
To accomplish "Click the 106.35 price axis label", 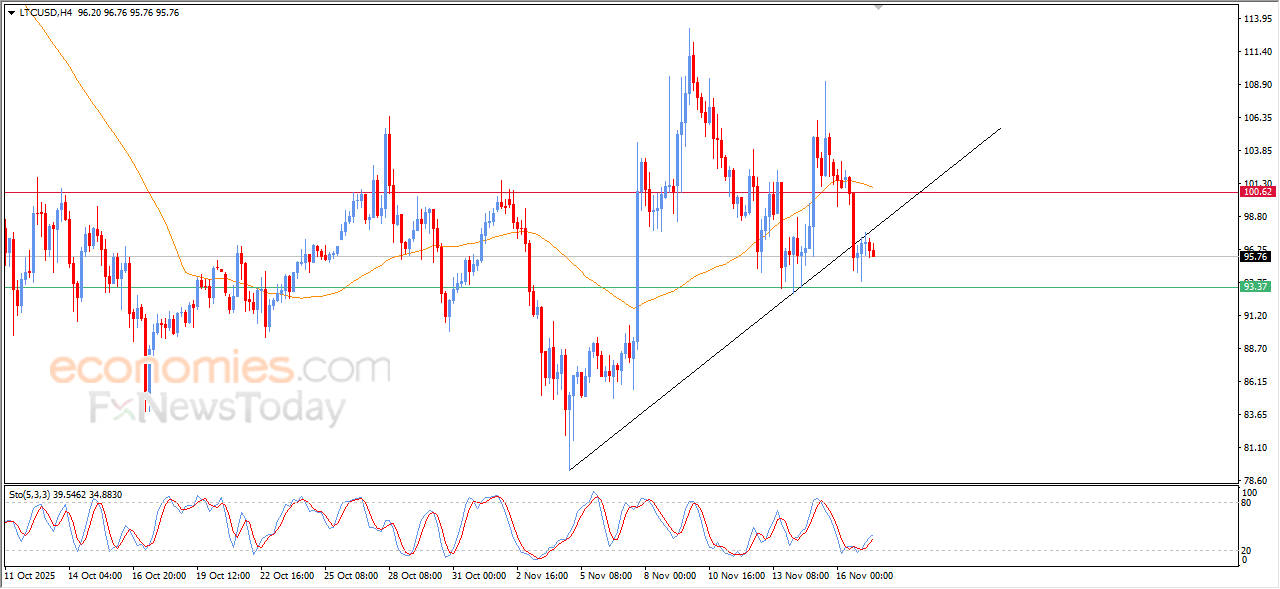I will [1258, 118].
